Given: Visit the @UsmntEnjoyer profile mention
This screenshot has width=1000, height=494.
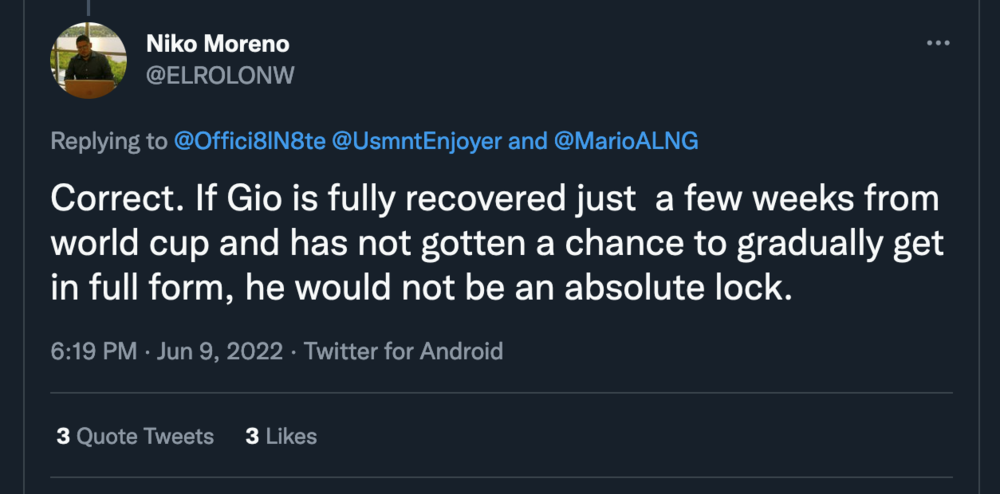Looking at the screenshot, I should click(414, 141).
